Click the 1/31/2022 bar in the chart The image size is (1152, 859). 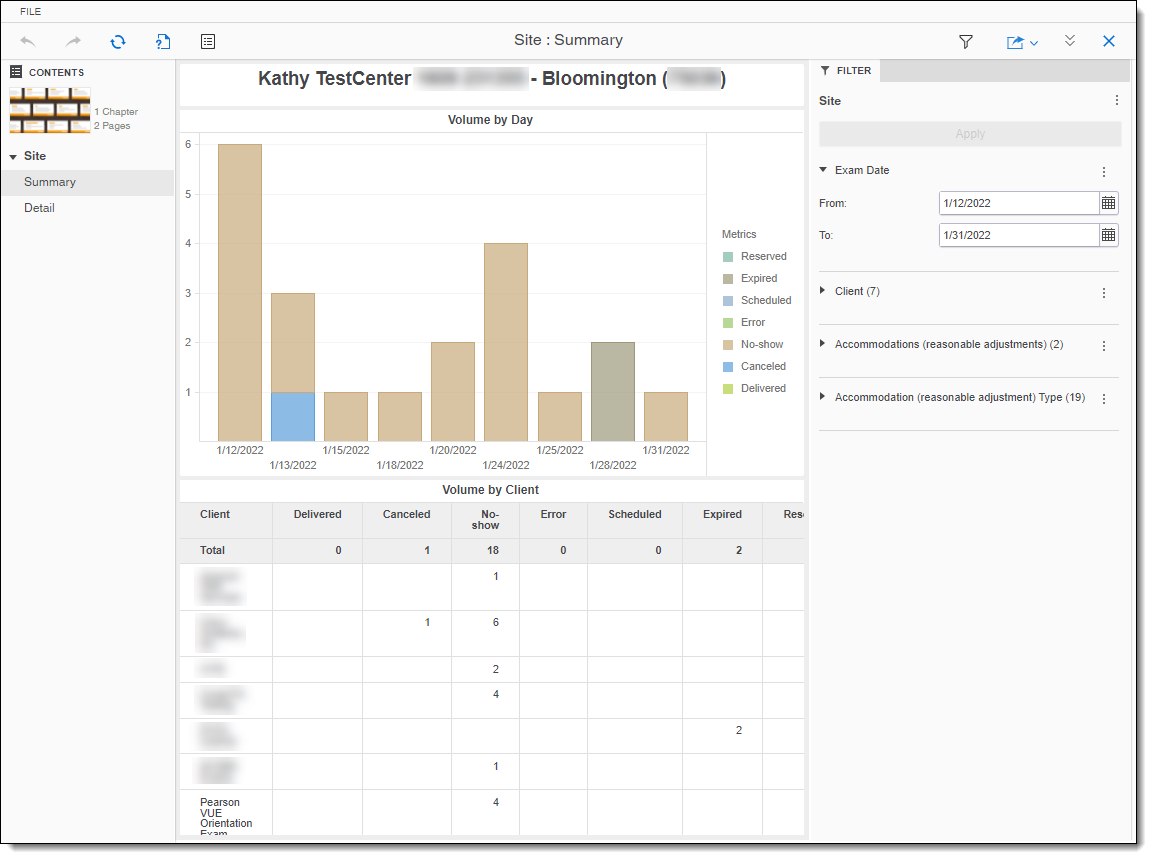tap(666, 417)
